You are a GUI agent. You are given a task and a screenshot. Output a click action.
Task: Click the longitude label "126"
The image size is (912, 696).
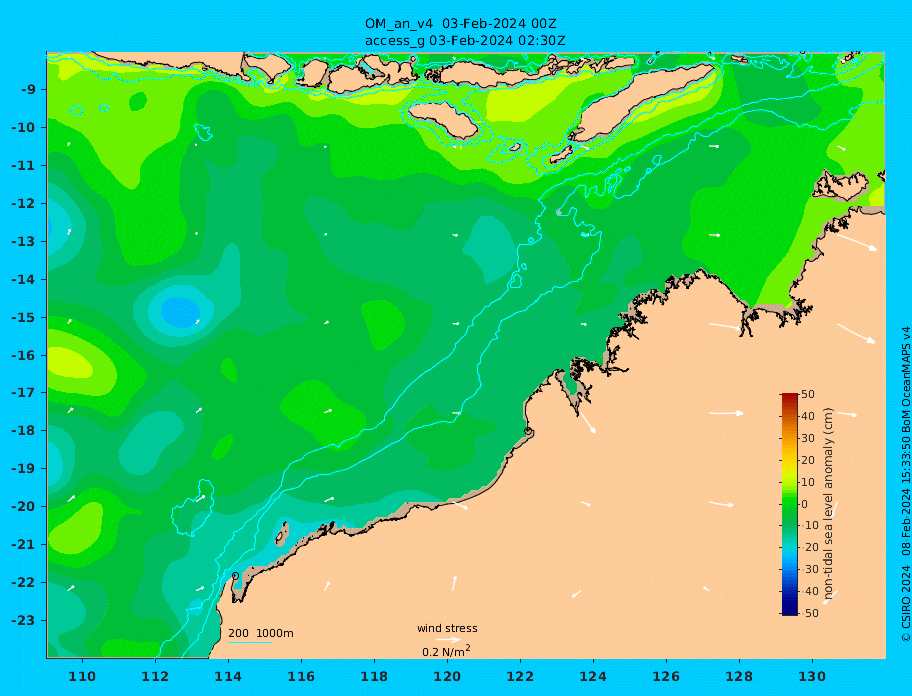tap(666, 677)
